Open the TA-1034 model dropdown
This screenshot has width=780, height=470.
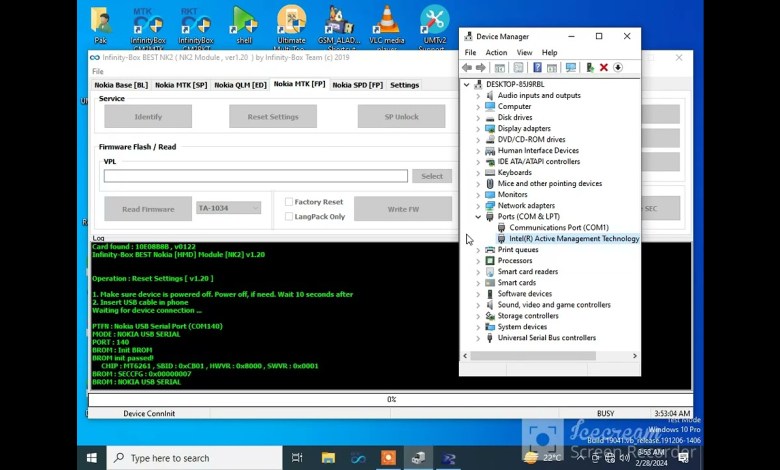click(229, 208)
